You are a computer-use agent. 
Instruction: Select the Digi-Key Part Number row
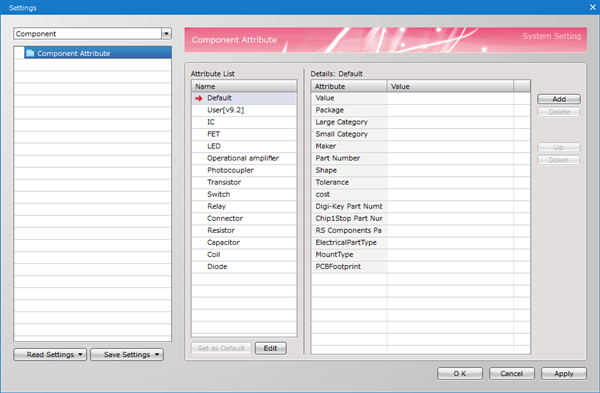point(421,207)
